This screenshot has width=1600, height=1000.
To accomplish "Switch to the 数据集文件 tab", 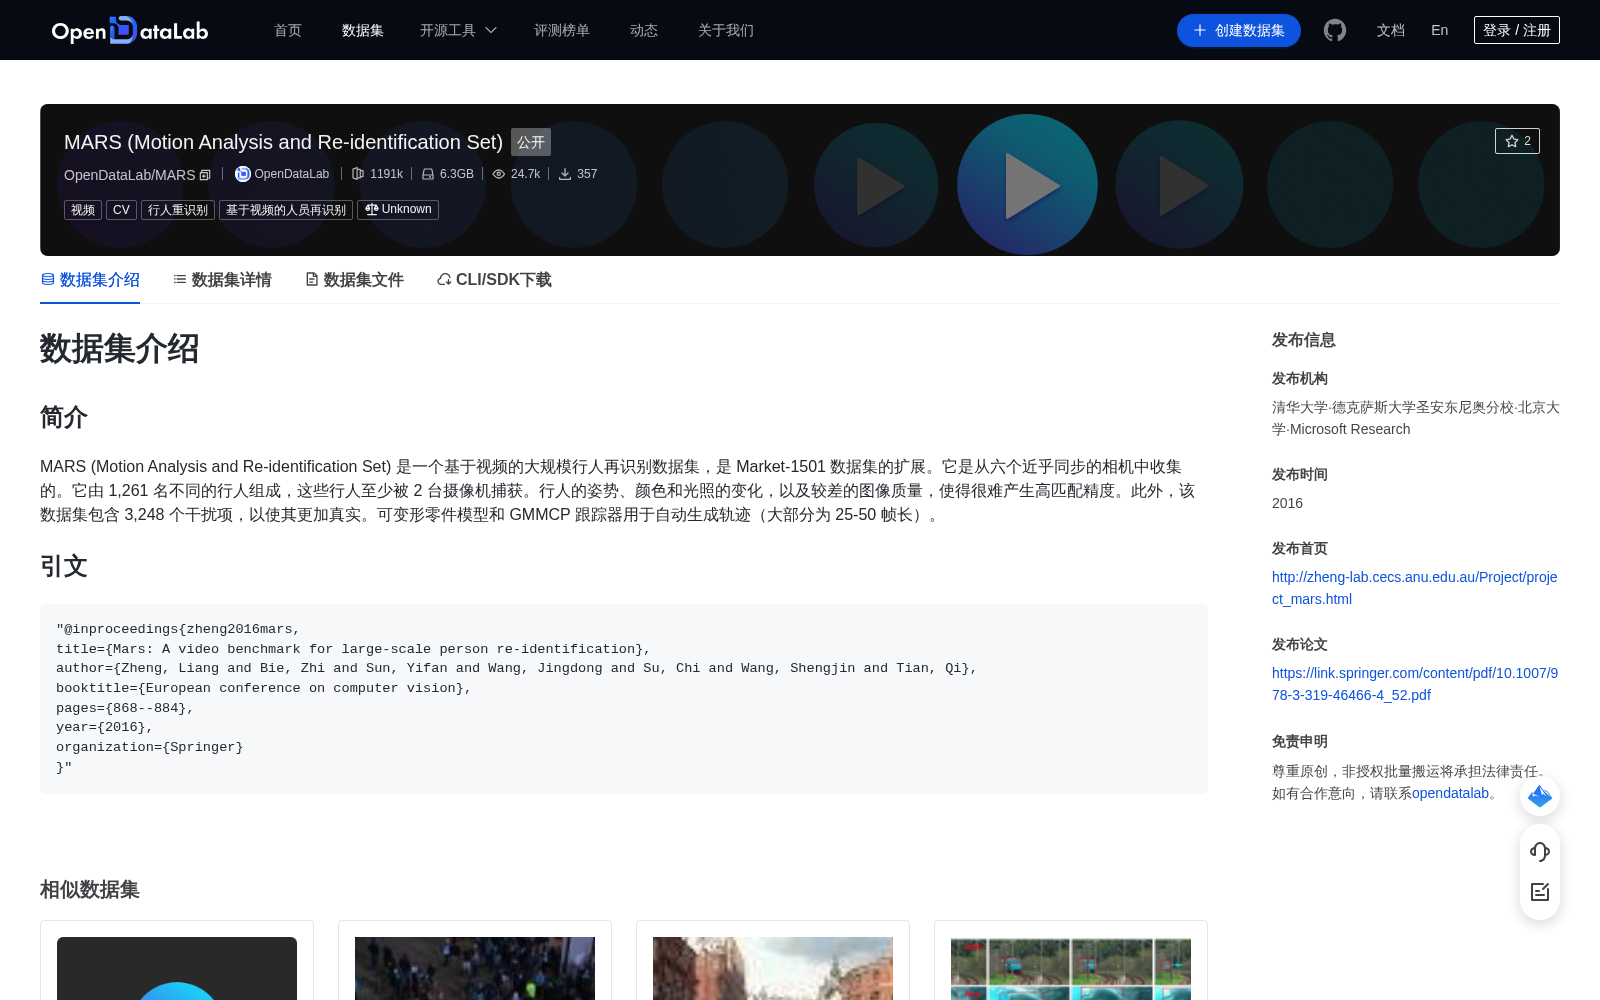I will coord(354,280).
